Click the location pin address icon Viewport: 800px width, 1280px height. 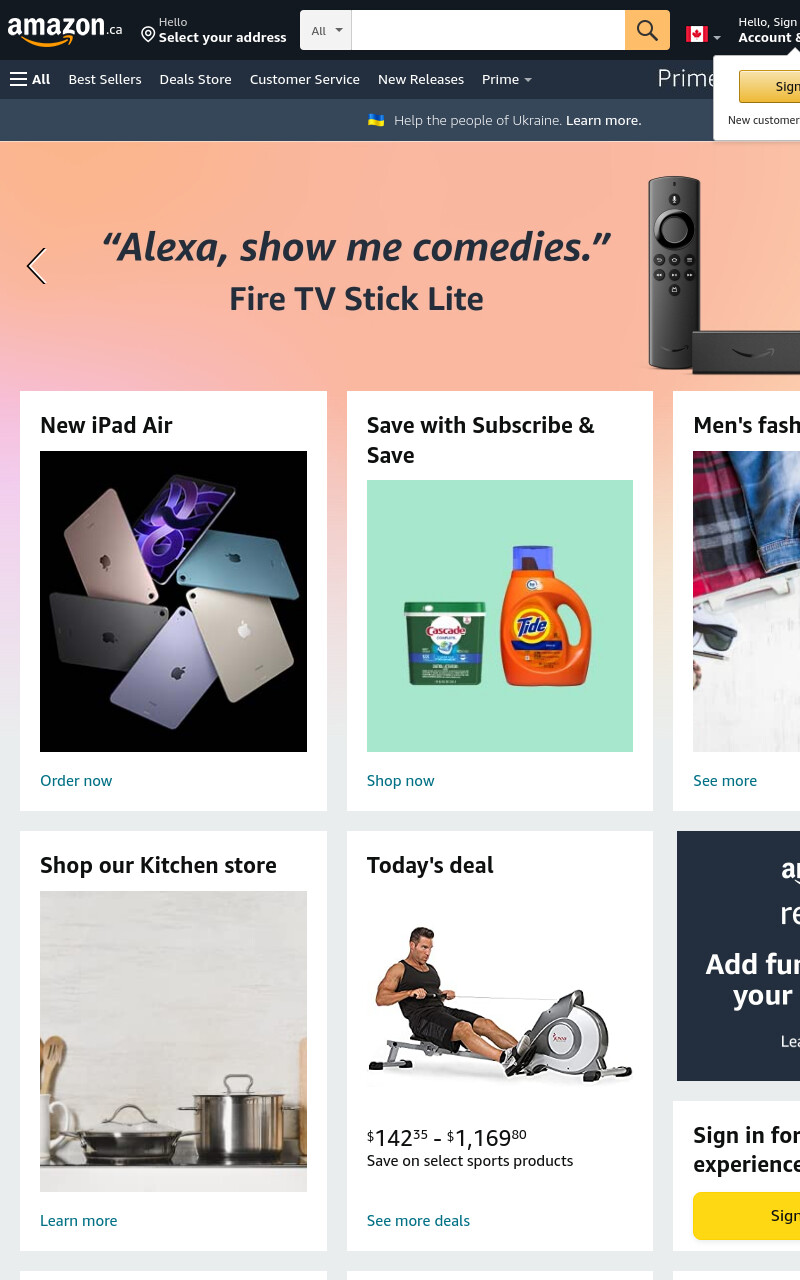pos(148,35)
